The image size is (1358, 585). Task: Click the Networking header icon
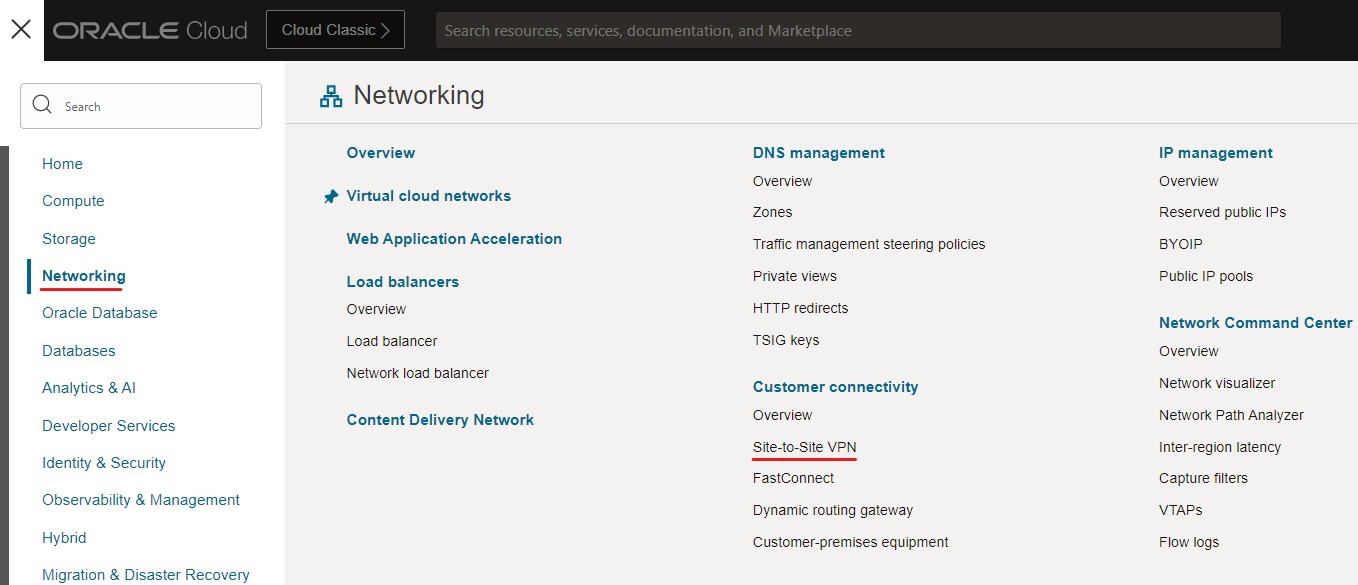[330, 96]
